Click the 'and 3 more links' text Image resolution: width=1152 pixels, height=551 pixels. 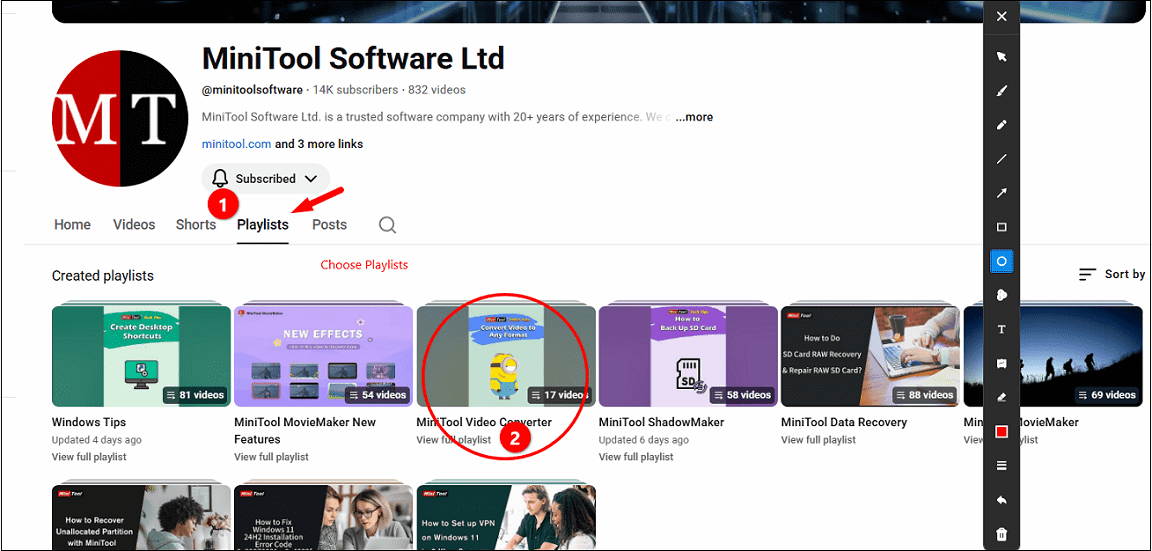(x=319, y=144)
